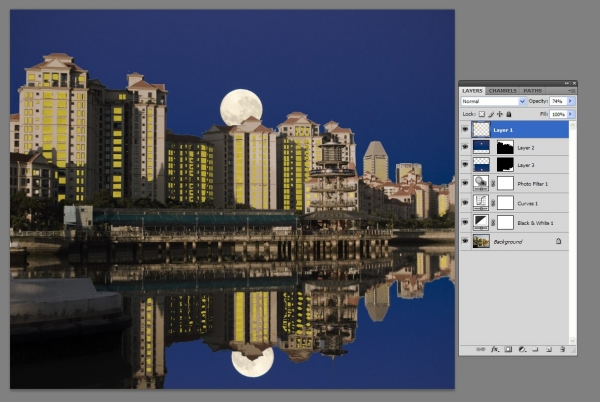Switch to the Paths tab

pyautogui.click(x=533, y=91)
